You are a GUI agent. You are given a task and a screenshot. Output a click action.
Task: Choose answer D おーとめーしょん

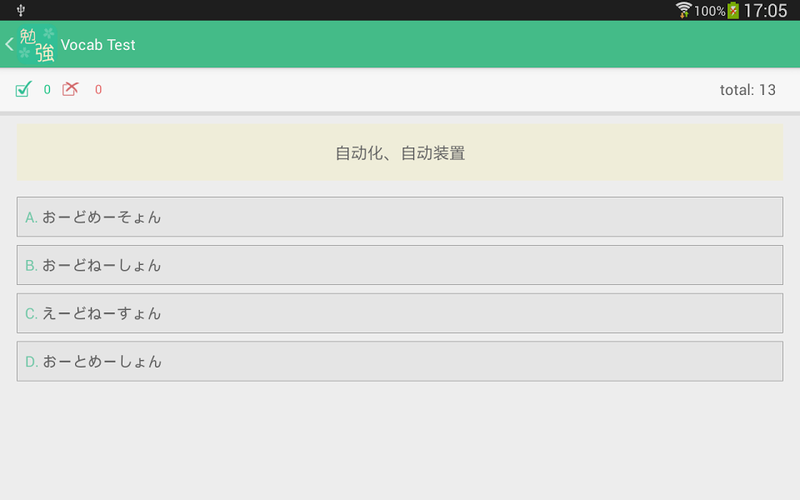pyautogui.click(x=399, y=361)
